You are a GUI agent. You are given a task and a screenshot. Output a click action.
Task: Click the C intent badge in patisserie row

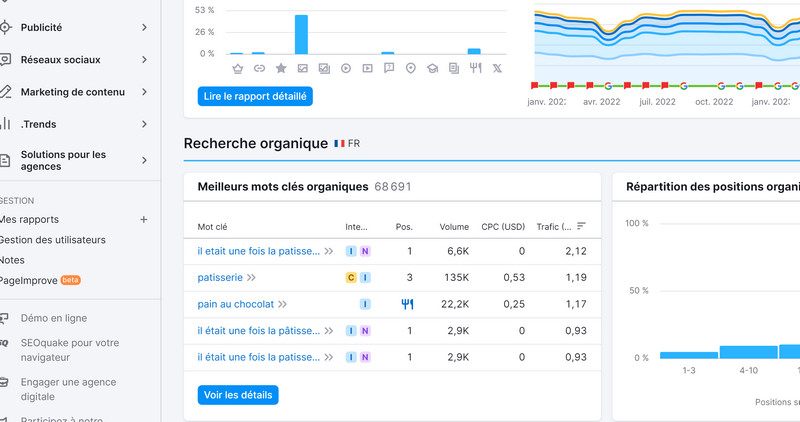351,278
